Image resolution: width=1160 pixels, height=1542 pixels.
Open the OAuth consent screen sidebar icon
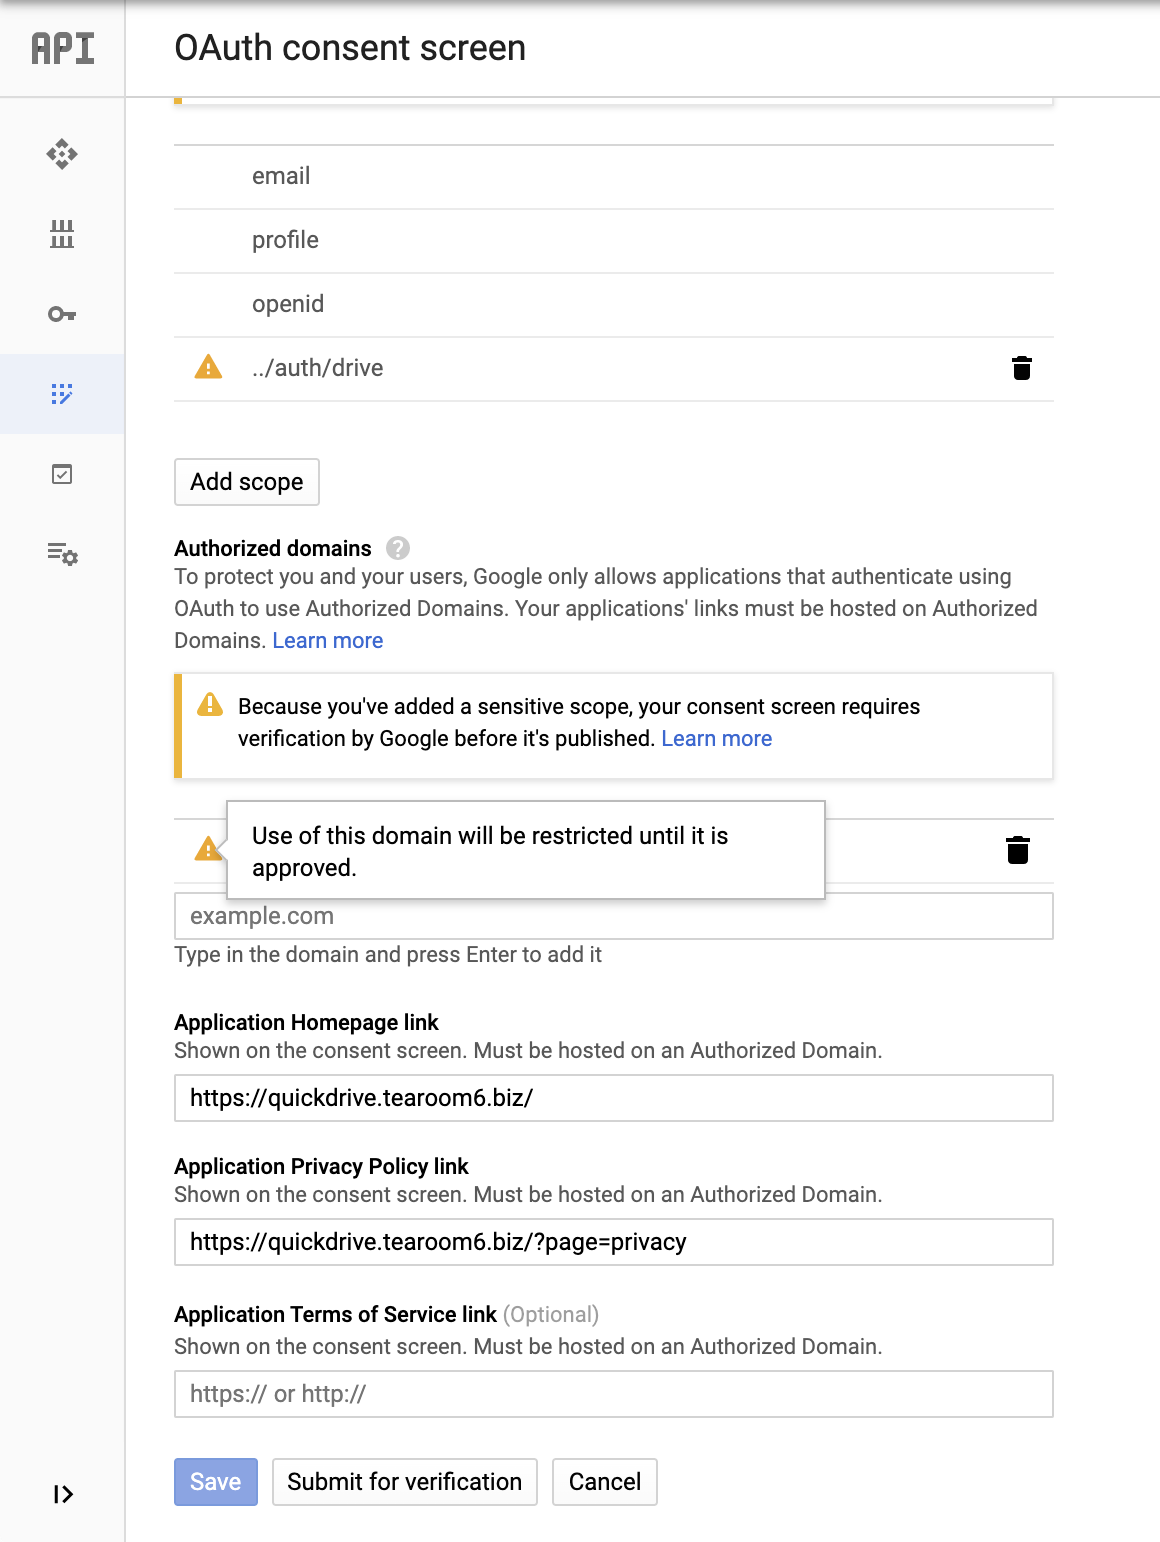[x=62, y=393]
